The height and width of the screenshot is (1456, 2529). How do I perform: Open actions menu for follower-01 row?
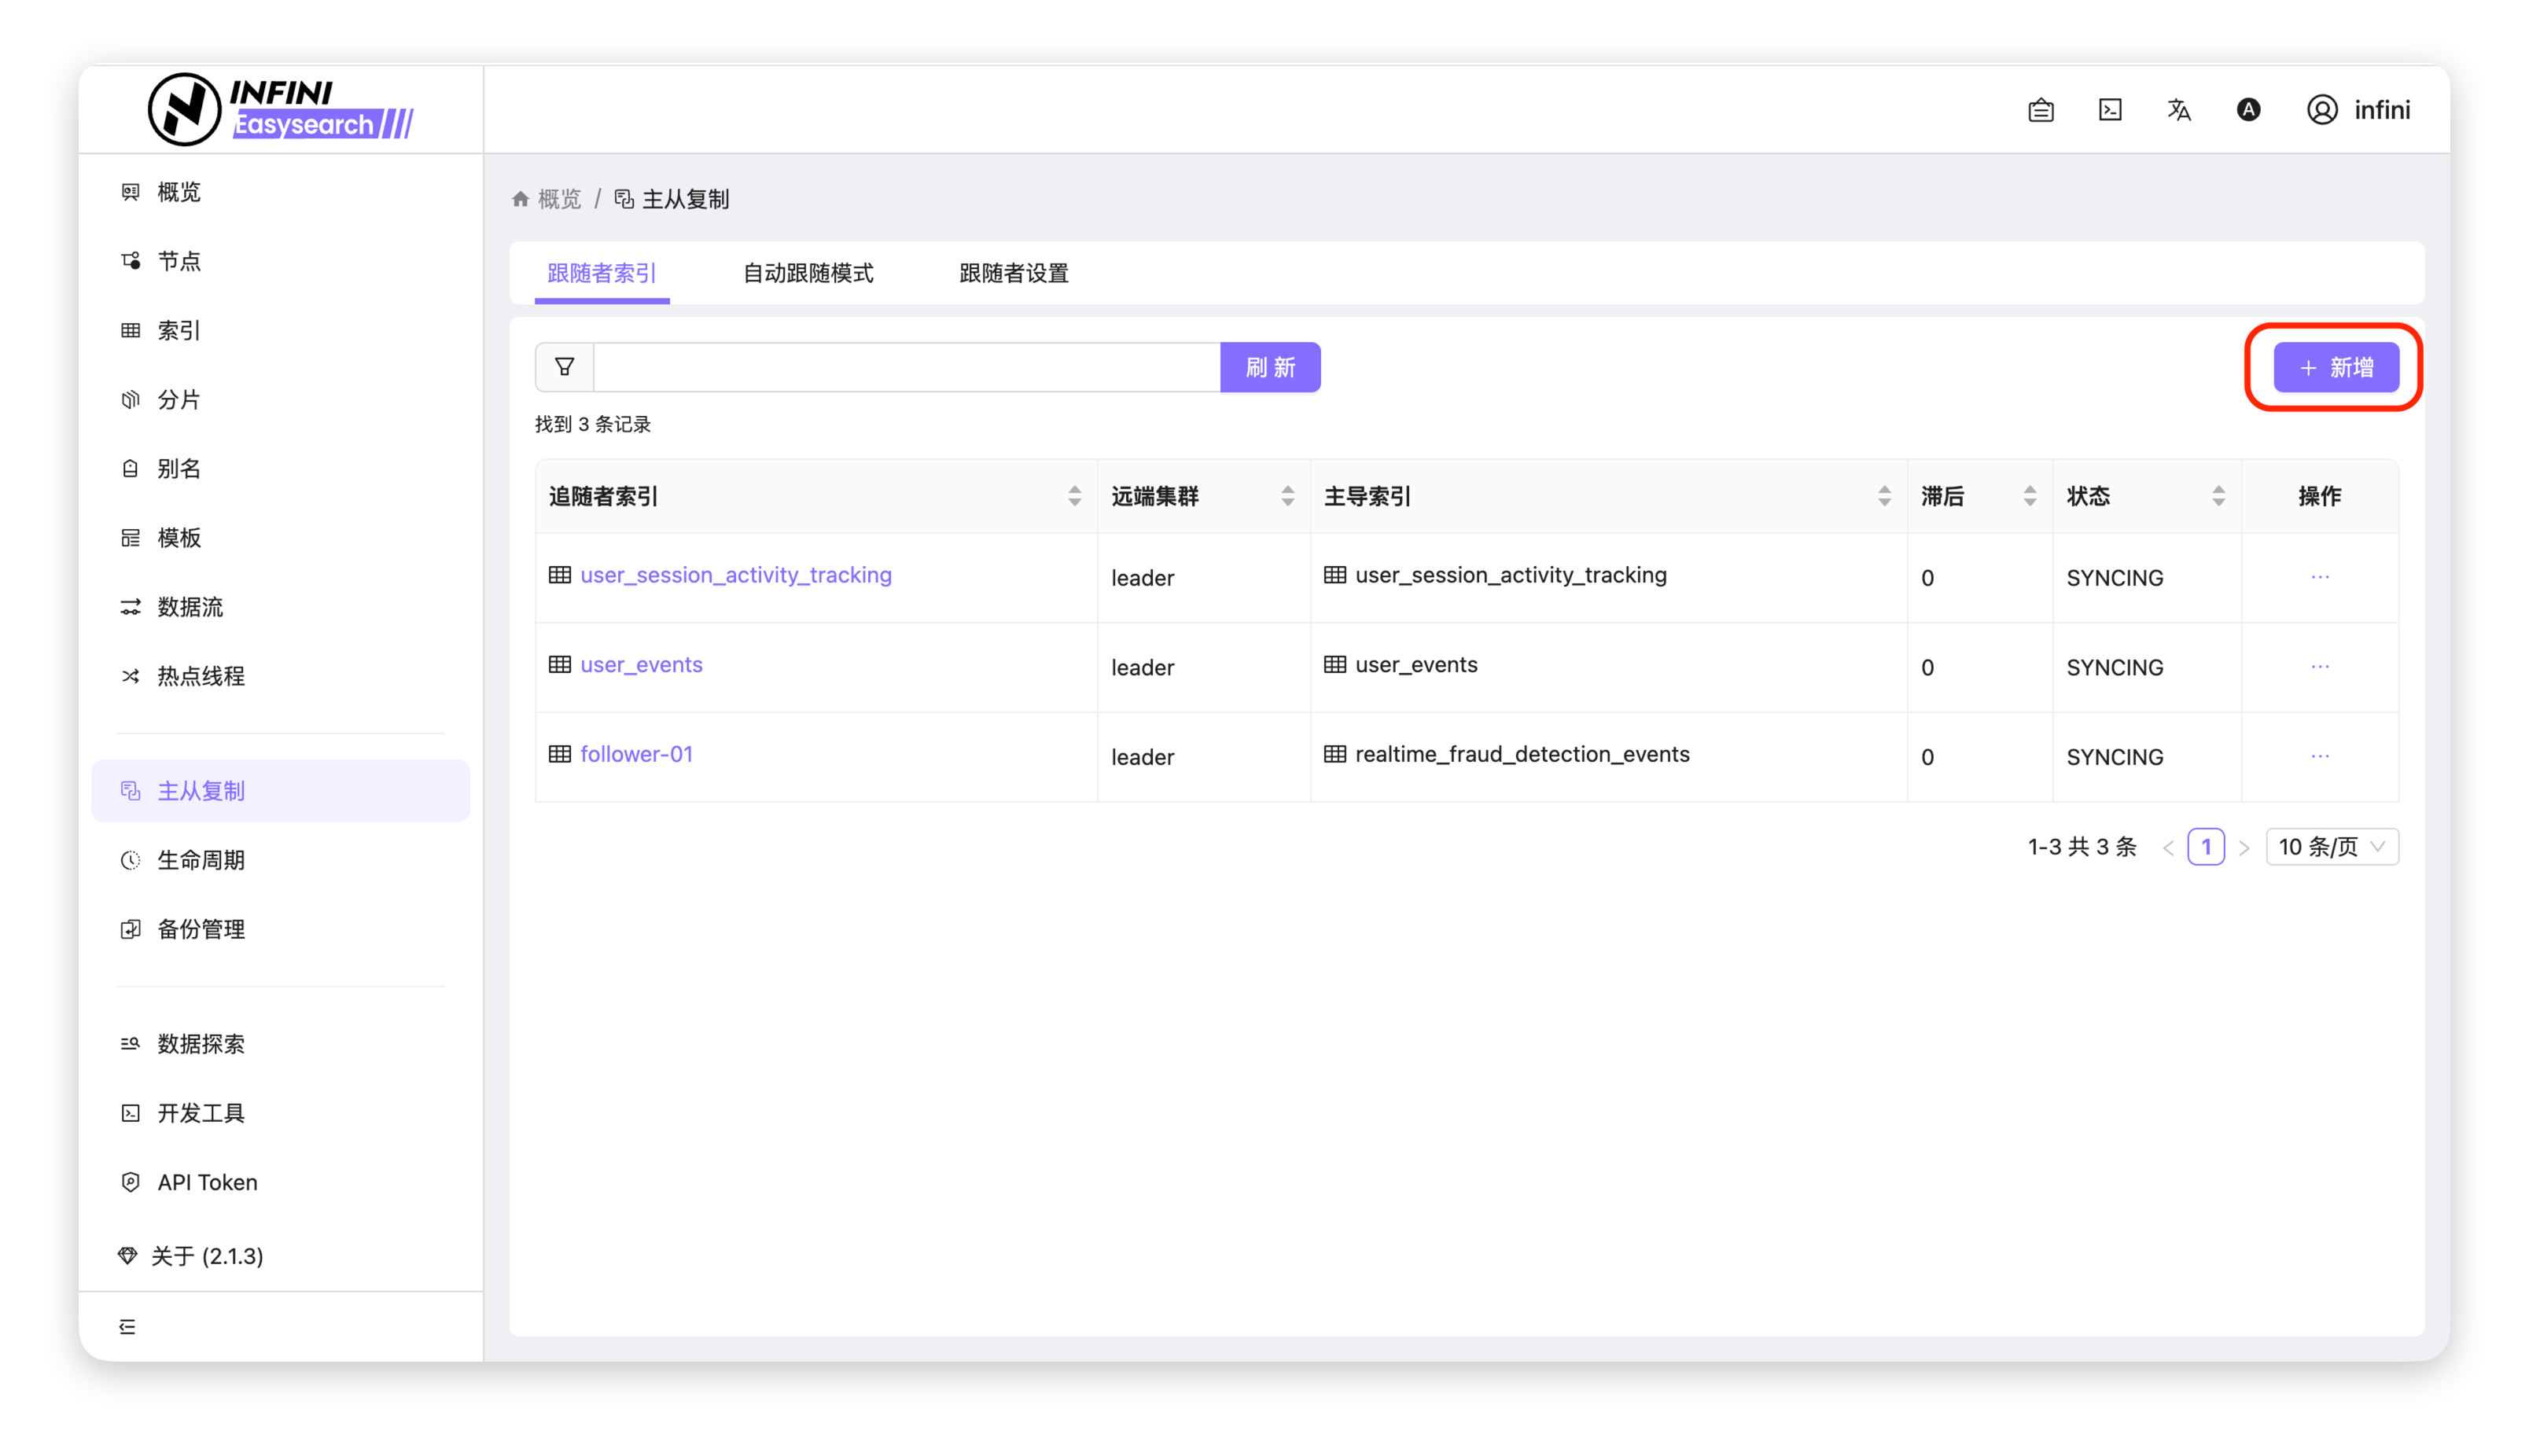pos(2320,756)
